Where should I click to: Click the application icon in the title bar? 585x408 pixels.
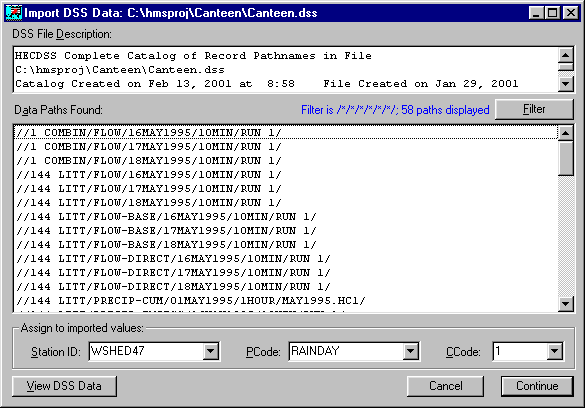pos(14,13)
